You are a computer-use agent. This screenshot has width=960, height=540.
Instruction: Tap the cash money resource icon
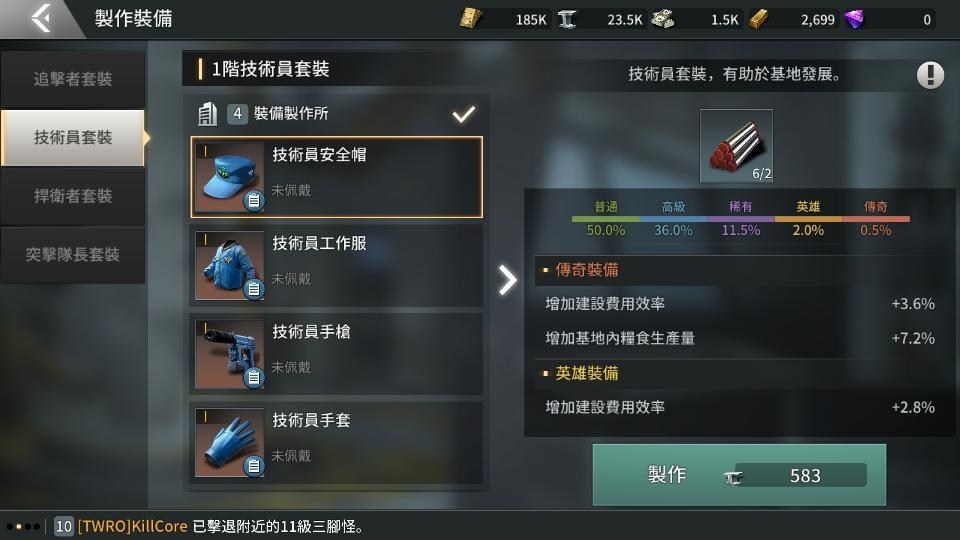coord(662,19)
